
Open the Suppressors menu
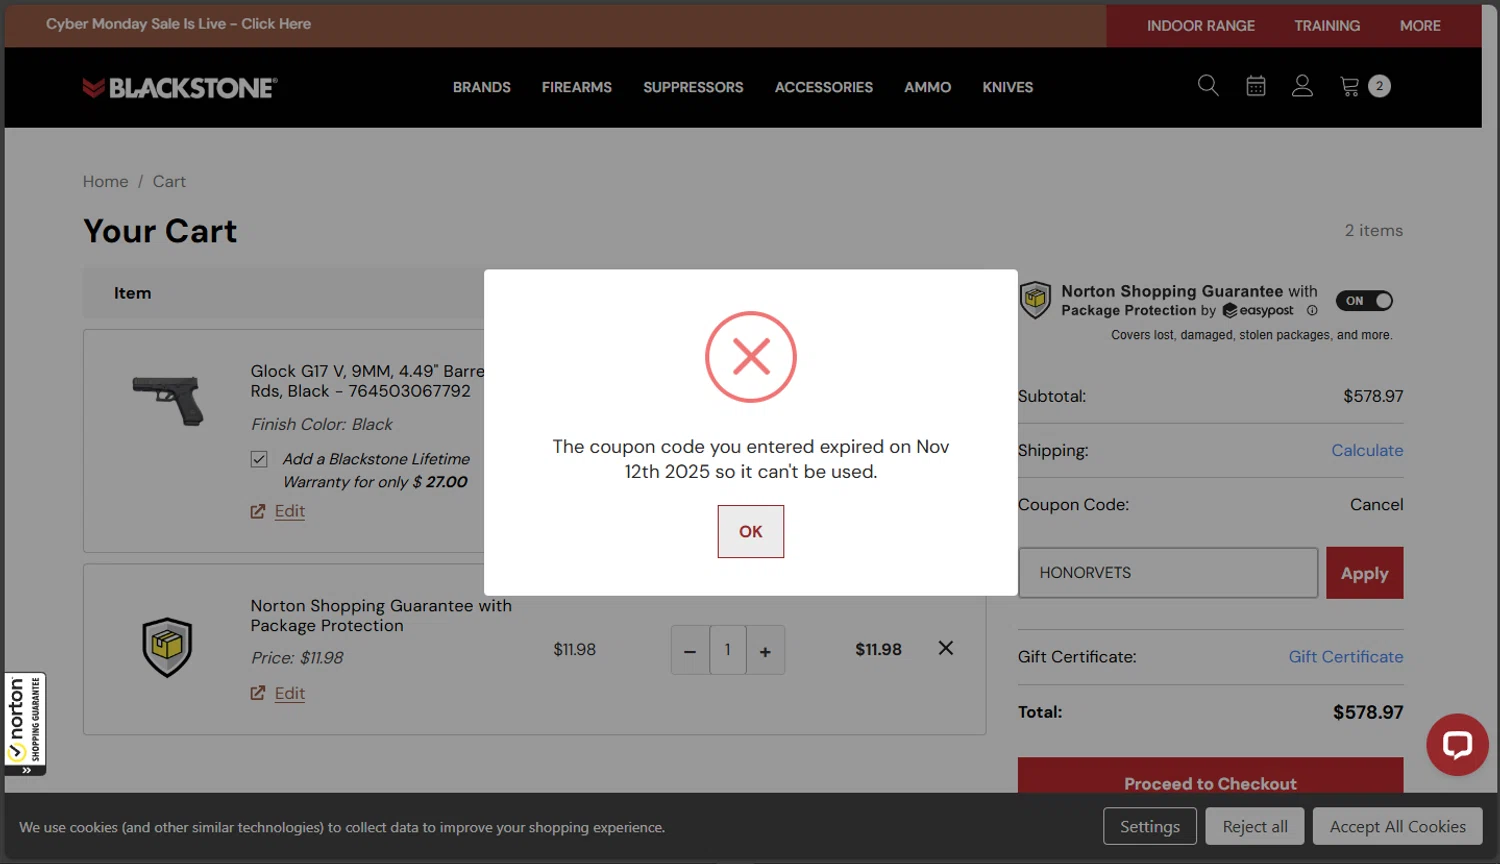pyautogui.click(x=693, y=88)
